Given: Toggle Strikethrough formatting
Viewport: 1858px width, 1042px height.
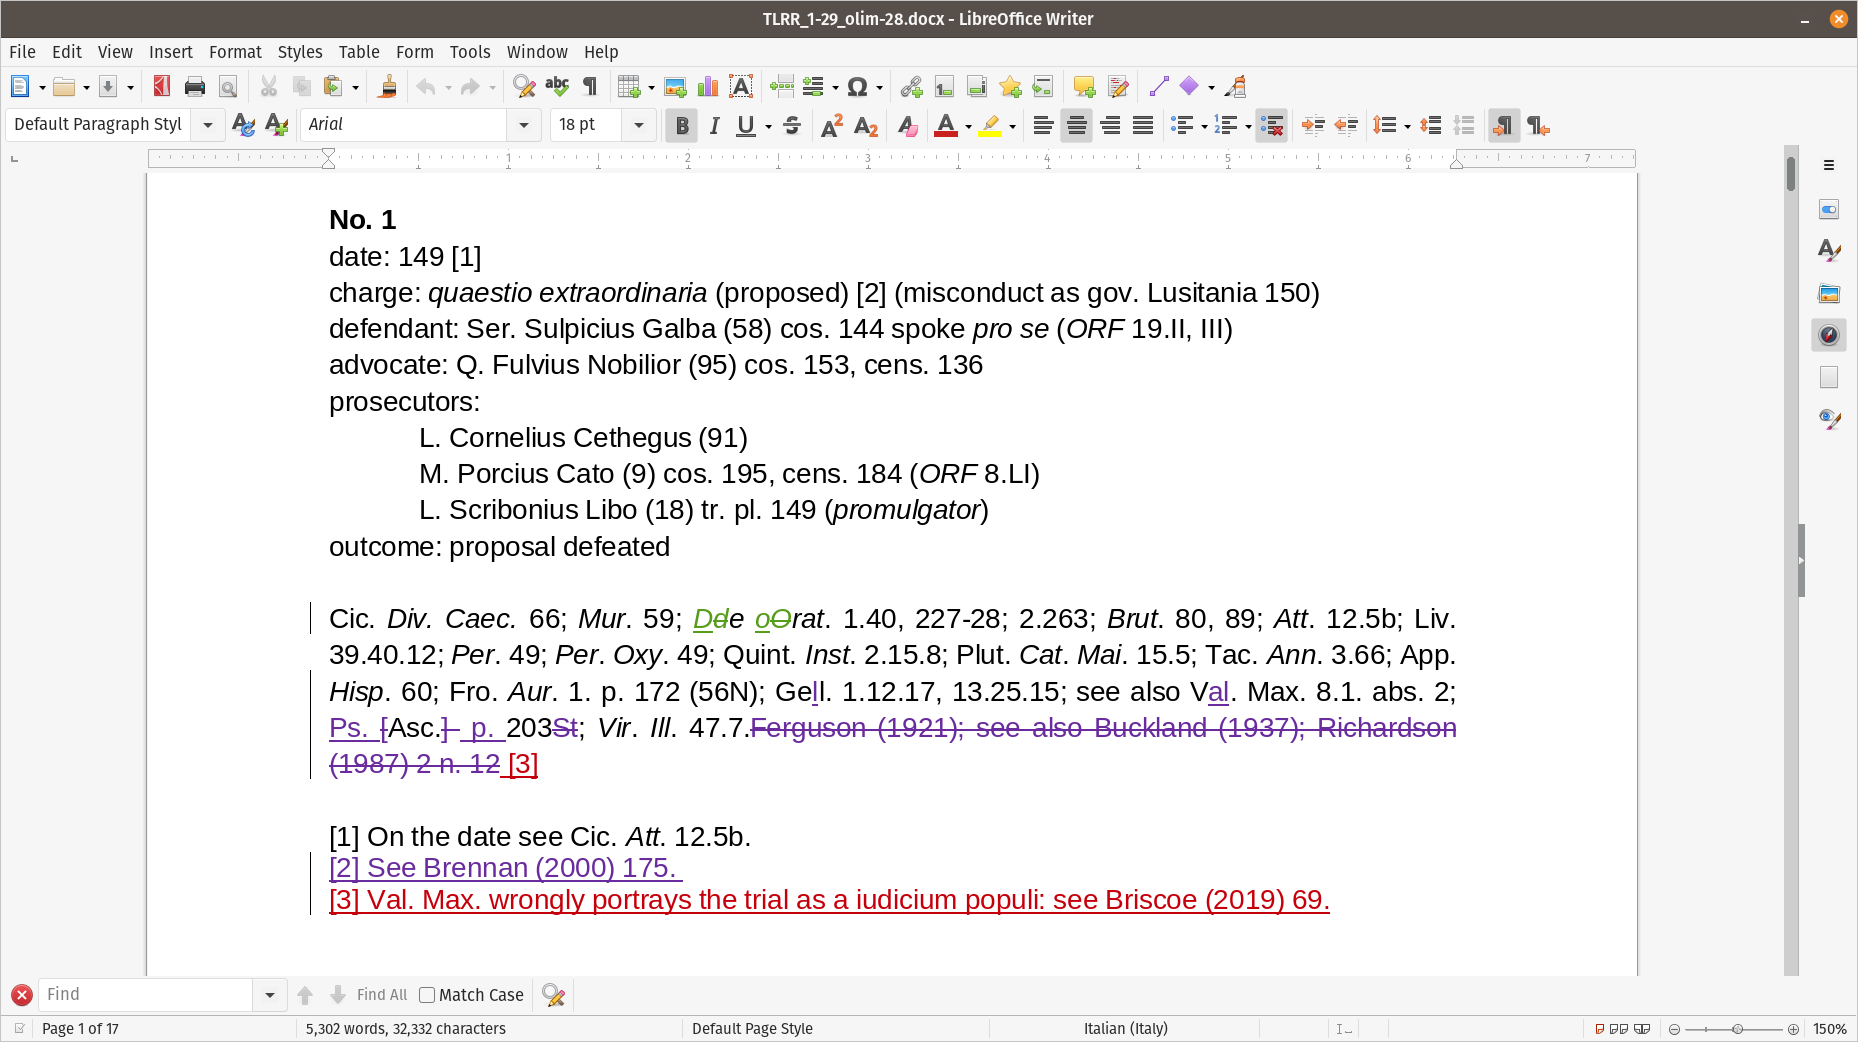Looking at the screenshot, I should point(792,125).
